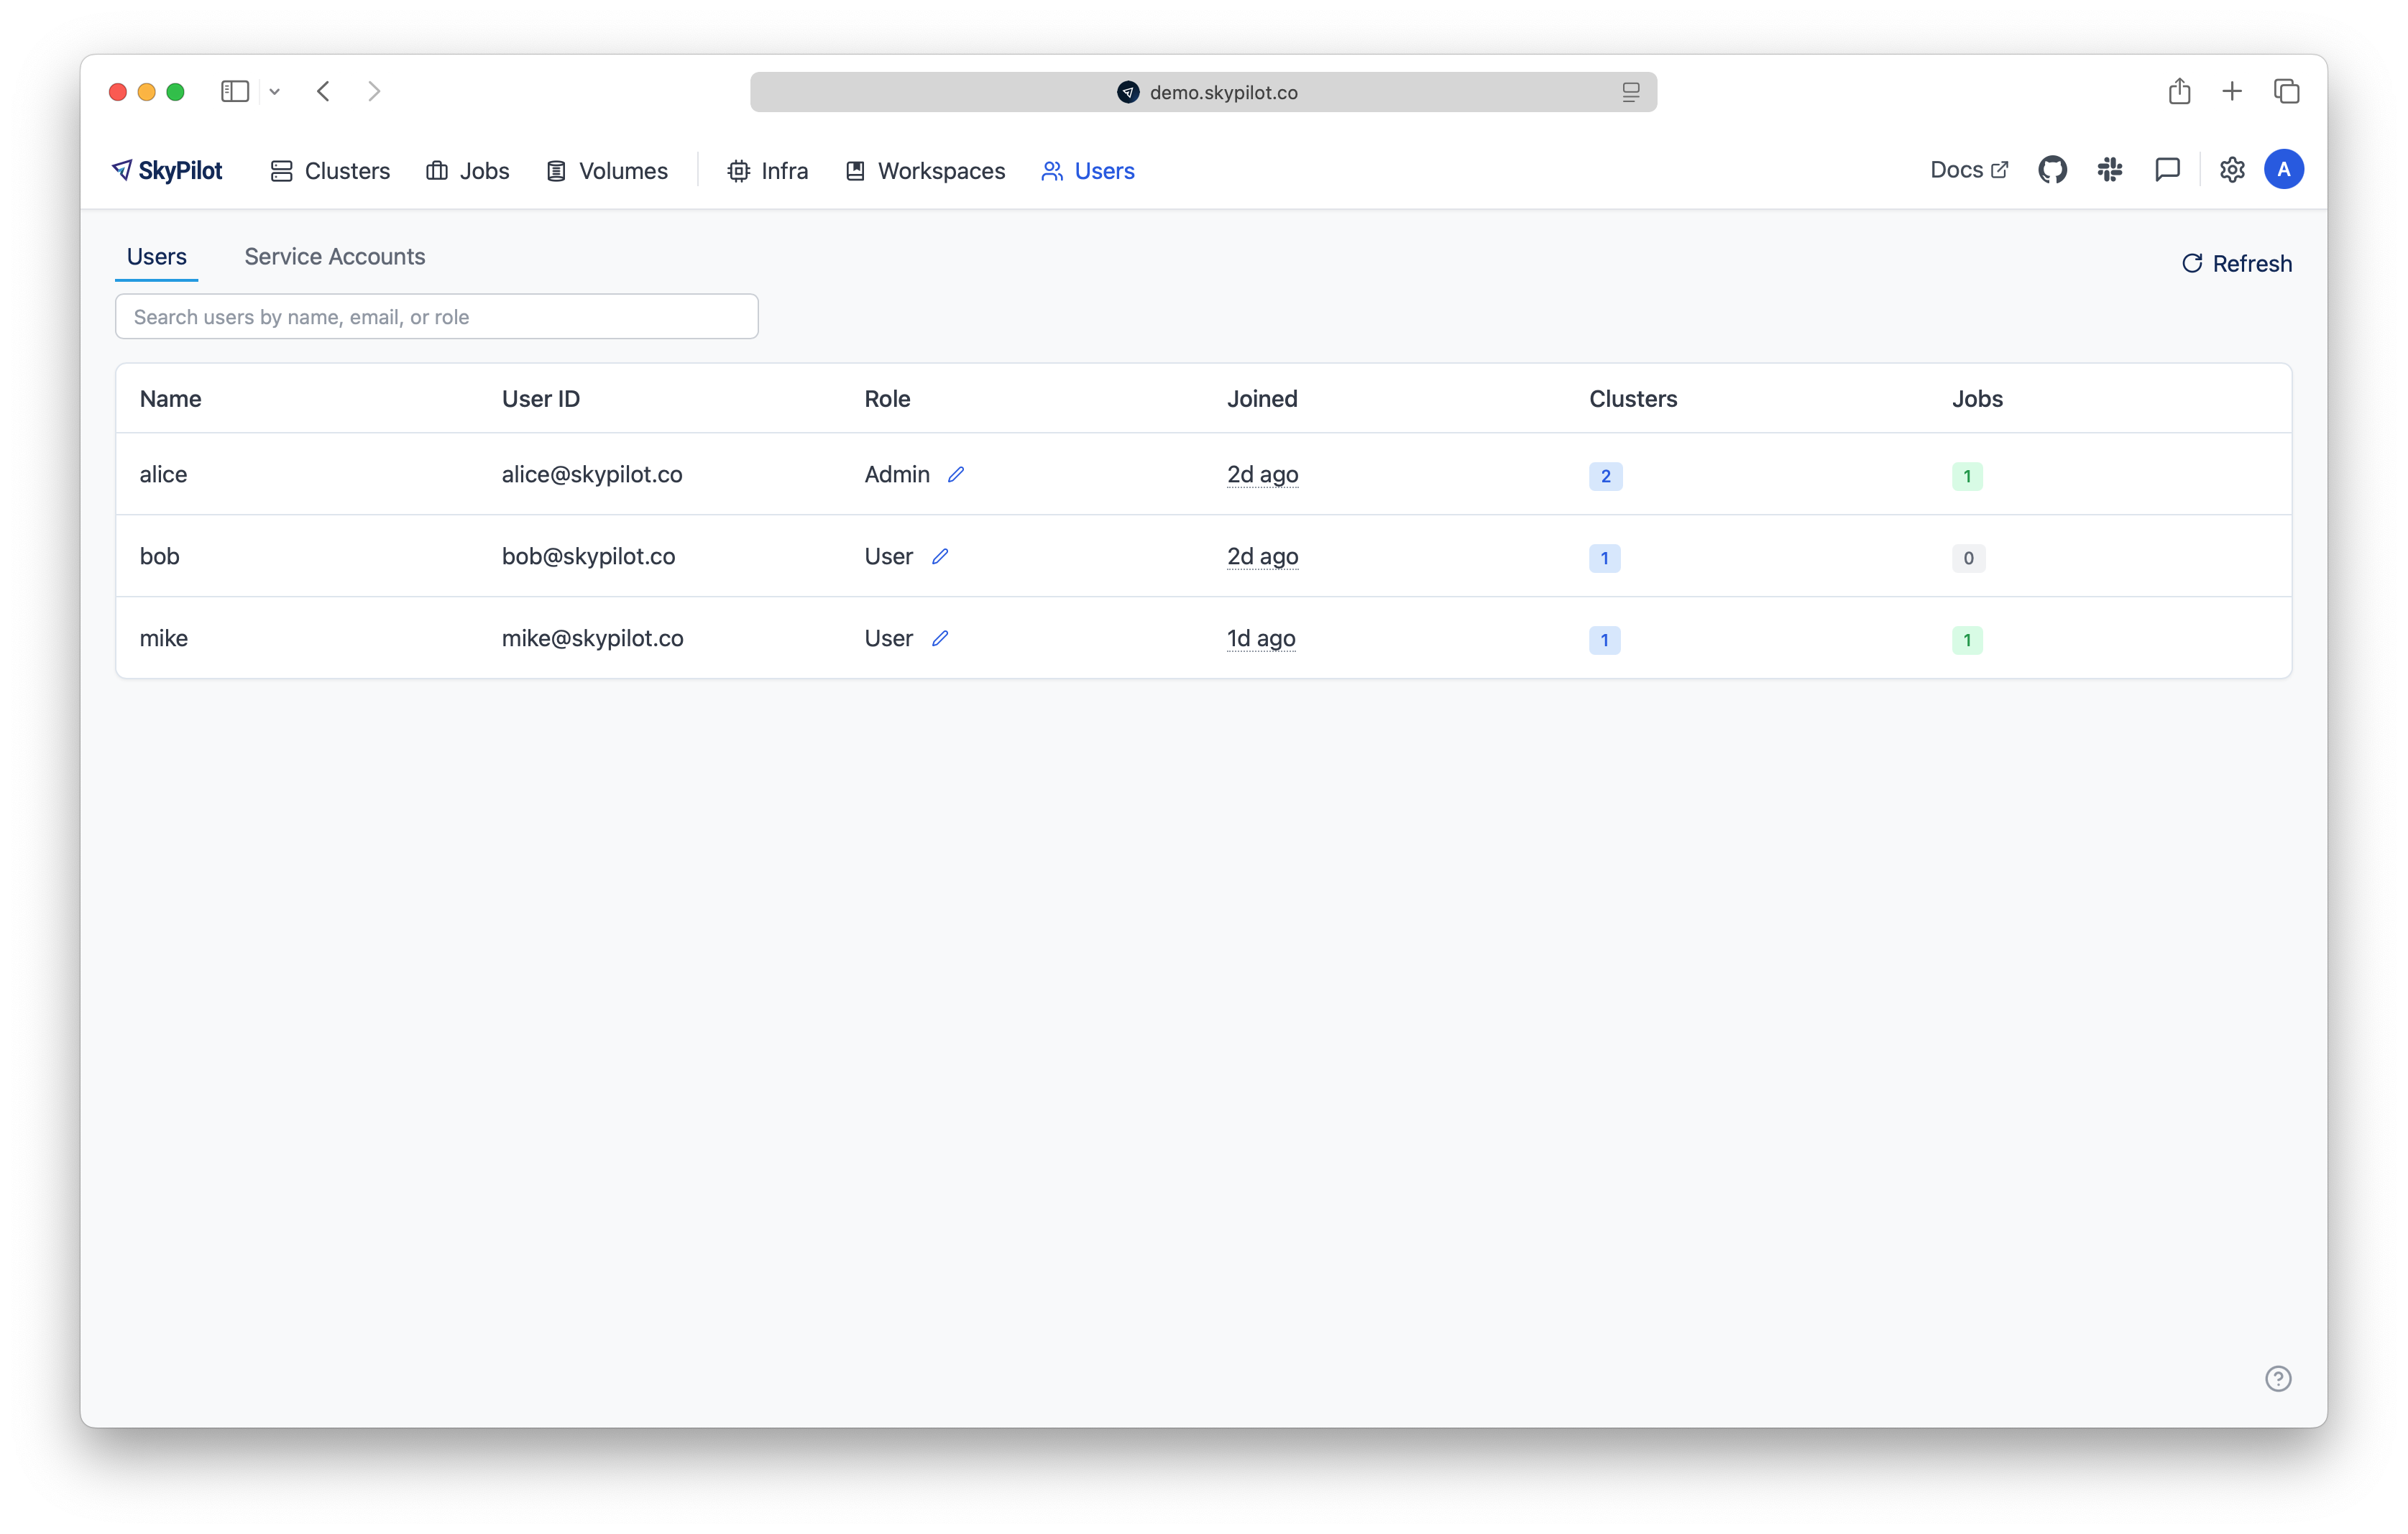Edit bob's role pencil icon
The image size is (2408, 1534).
940,556
